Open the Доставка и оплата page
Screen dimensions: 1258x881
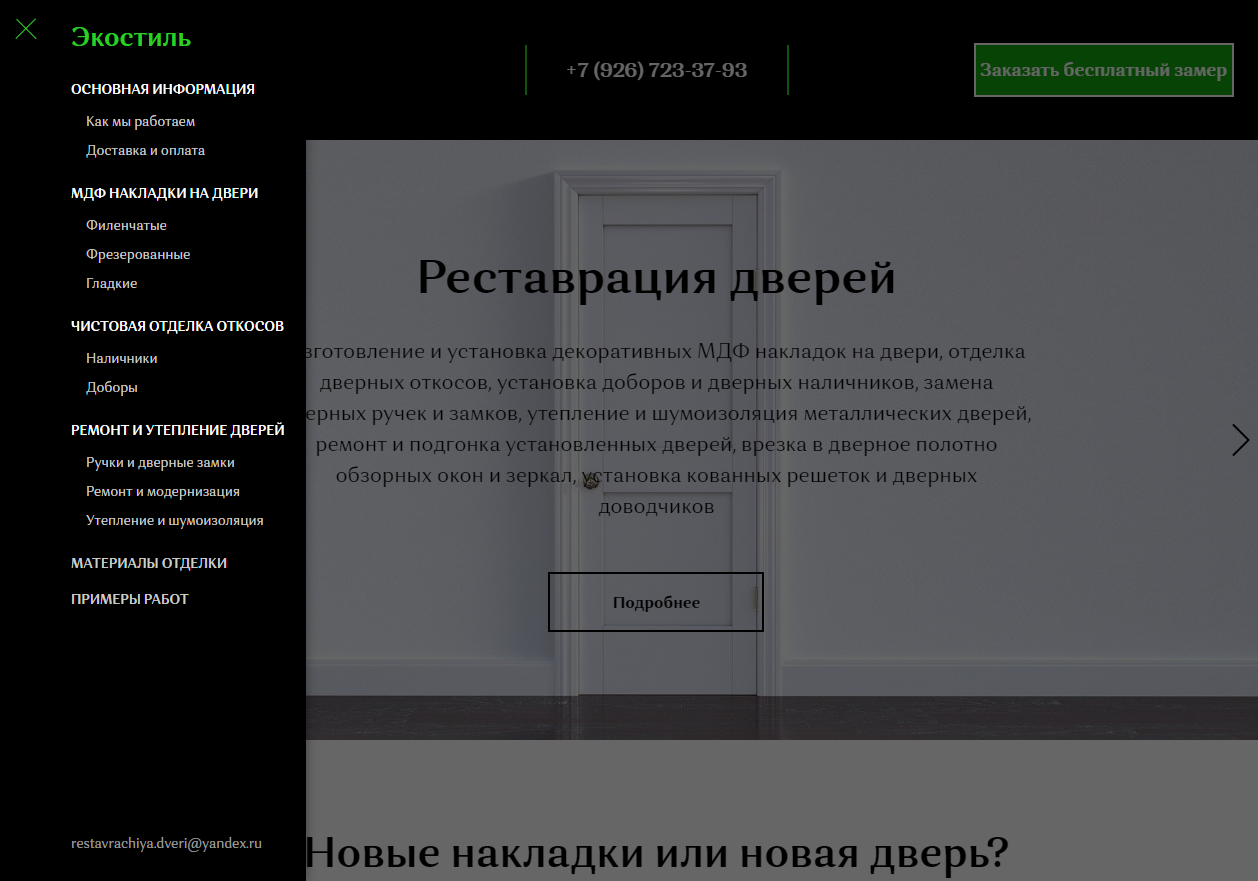(x=145, y=150)
